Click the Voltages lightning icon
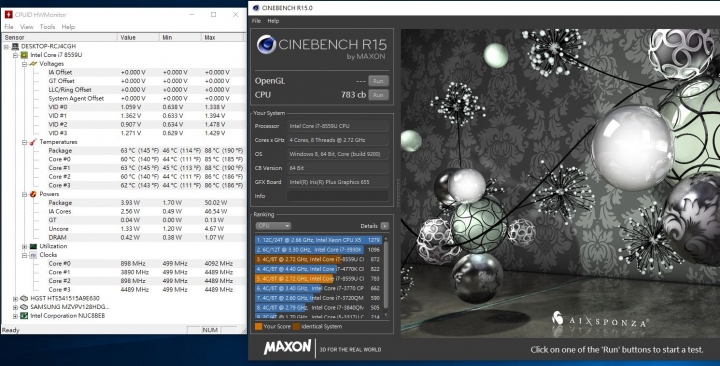The image size is (720, 366). pyautogui.click(x=33, y=64)
